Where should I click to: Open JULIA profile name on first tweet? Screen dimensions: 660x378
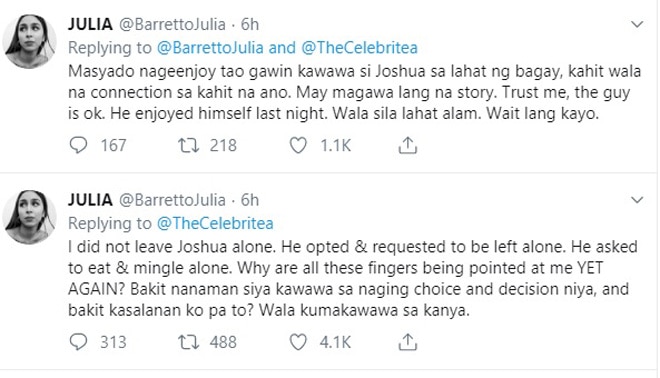(x=90, y=24)
